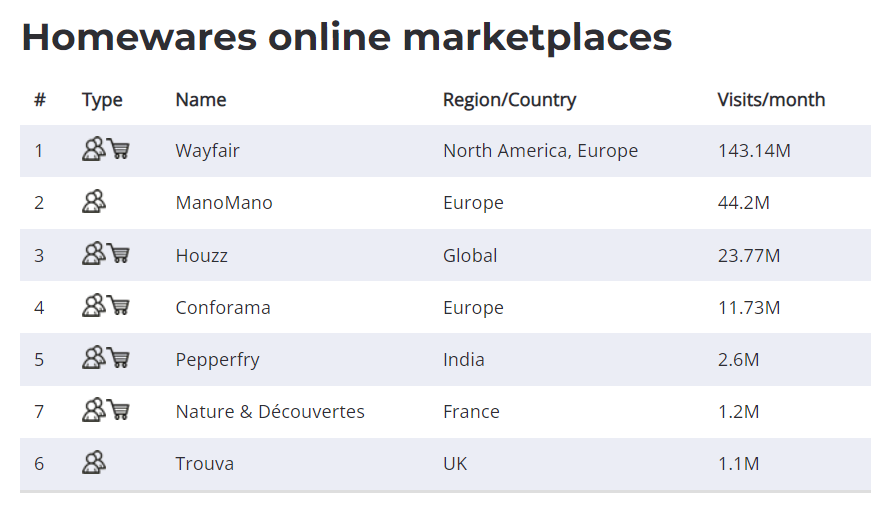This screenshot has width=884, height=515.
Task: Click the Homewares online marketplaces heading
Action: [347, 37]
